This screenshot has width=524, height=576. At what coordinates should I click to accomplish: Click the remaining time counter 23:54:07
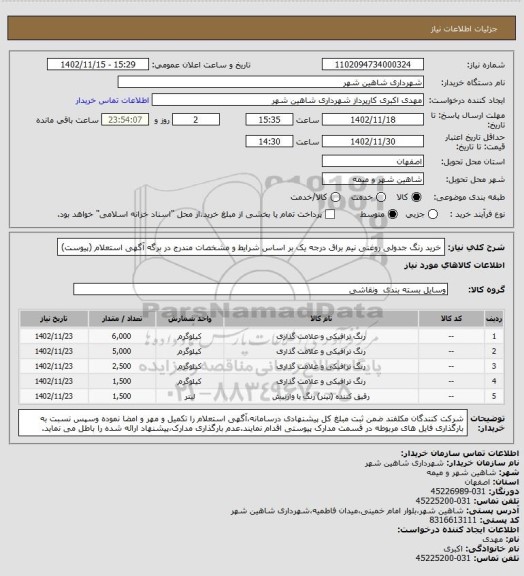coord(125,120)
